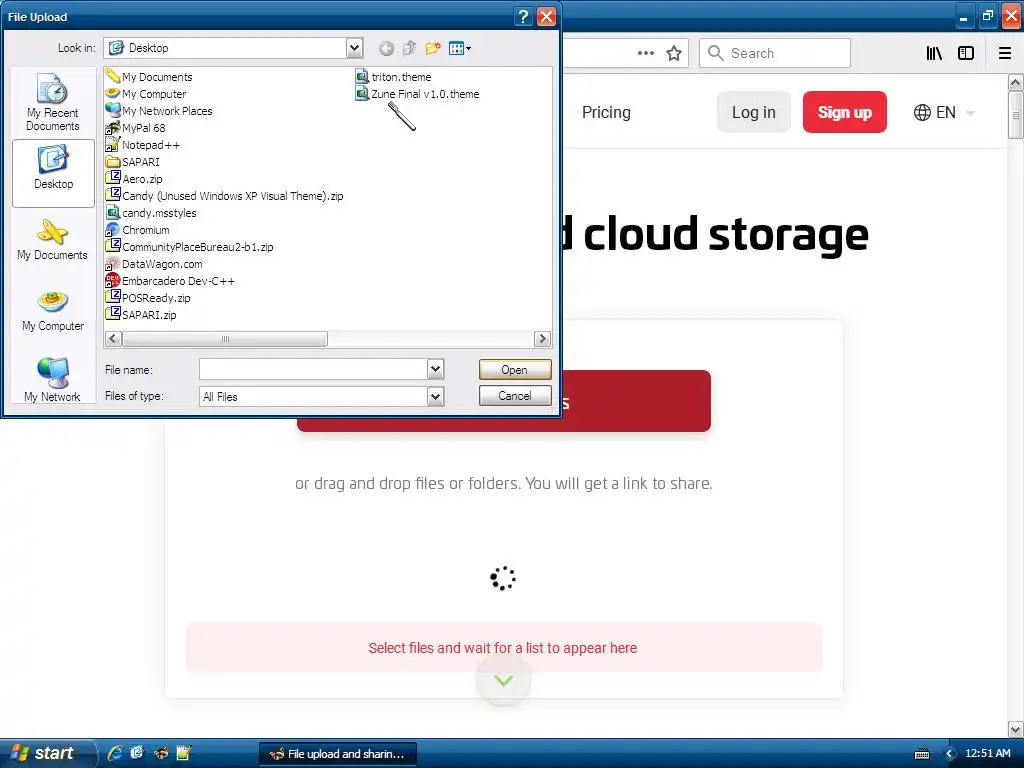
Task: Click the taskbar clock 12:51 AM
Action: coord(988,753)
